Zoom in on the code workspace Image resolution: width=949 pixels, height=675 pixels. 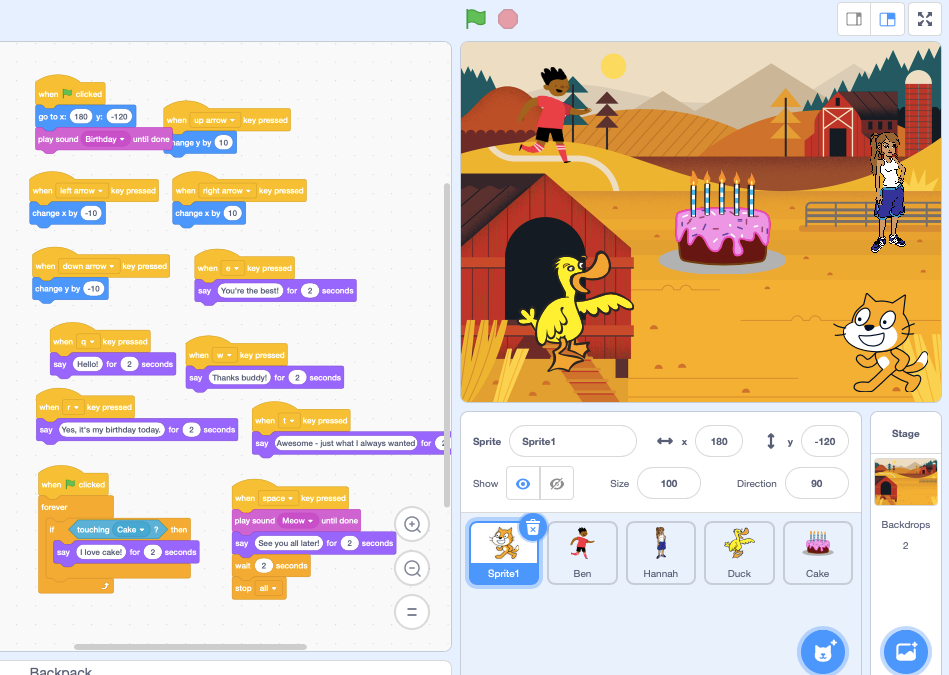tap(412, 525)
